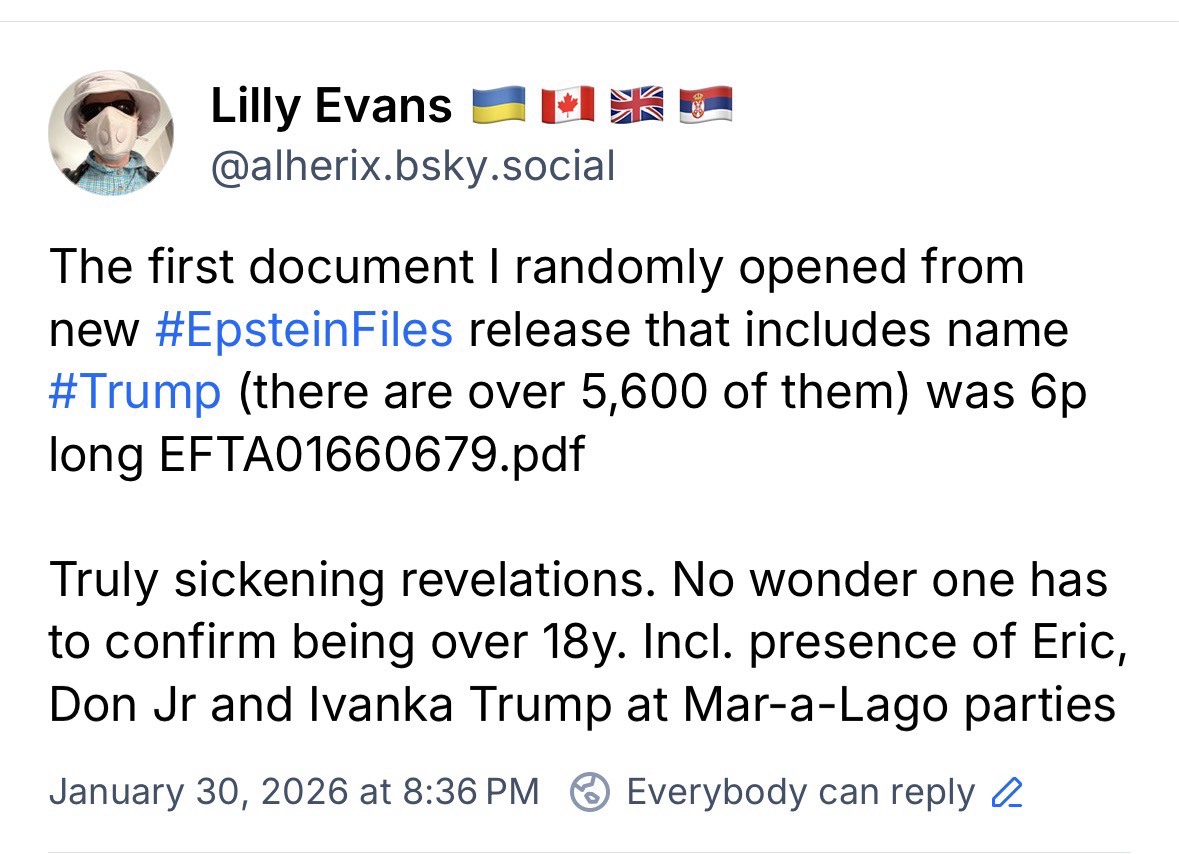The width and height of the screenshot is (1179, 854).
Task: Click the Ukraine flag emoji
Action: (x=500, y=105)
